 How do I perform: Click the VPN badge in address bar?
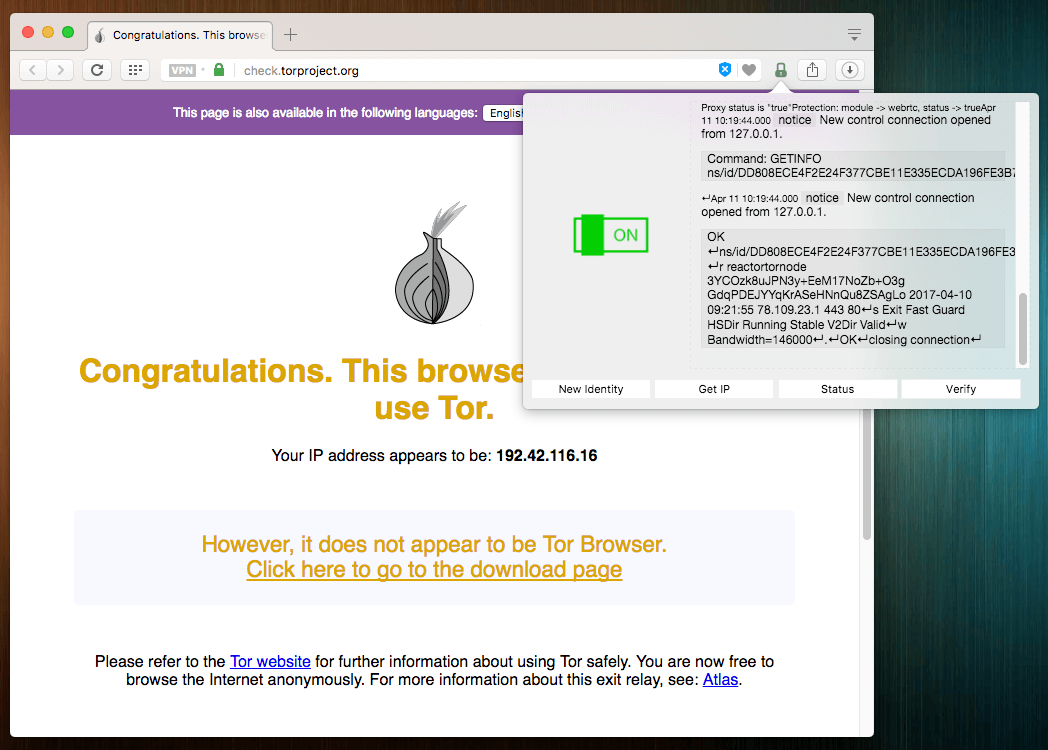pos(182,70)
